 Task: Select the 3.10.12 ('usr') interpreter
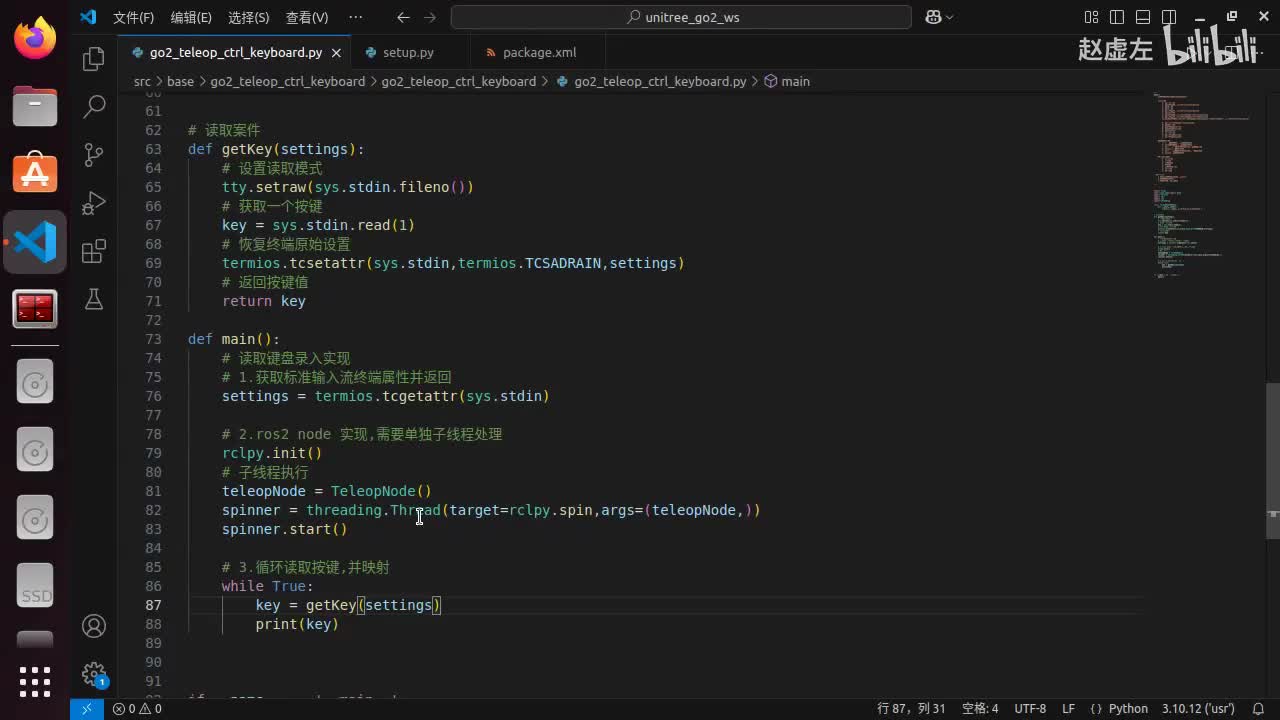point(1198,709)
